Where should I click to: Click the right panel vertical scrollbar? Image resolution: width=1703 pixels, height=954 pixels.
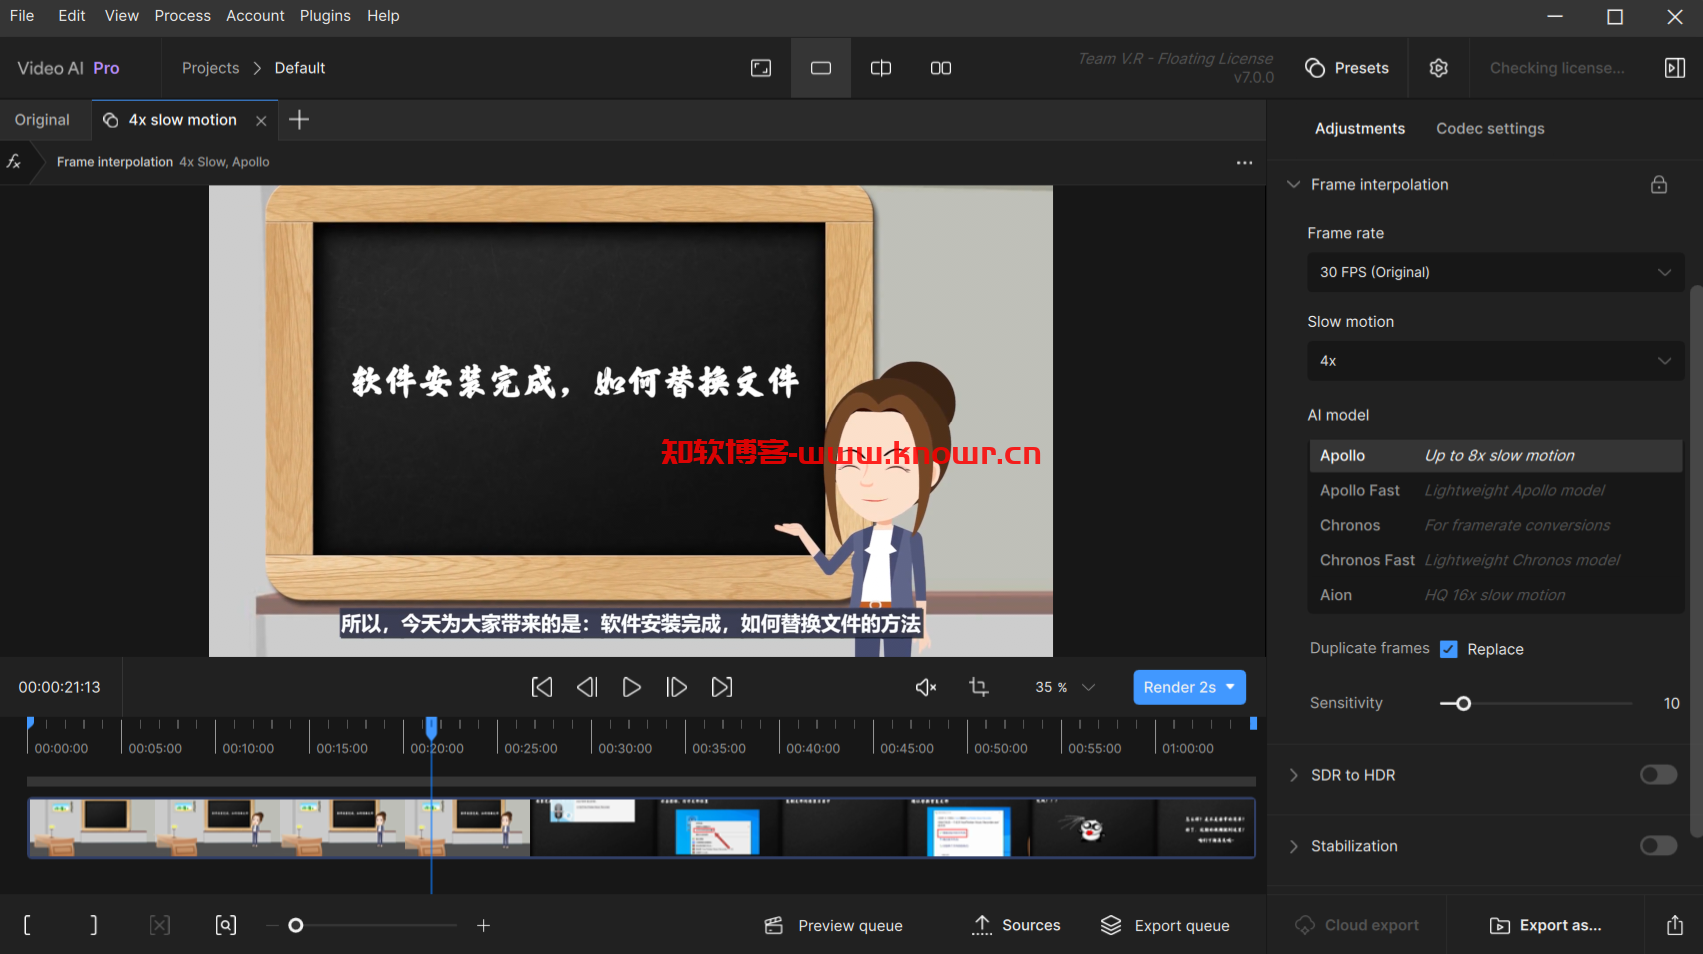tap(1695, 560)
